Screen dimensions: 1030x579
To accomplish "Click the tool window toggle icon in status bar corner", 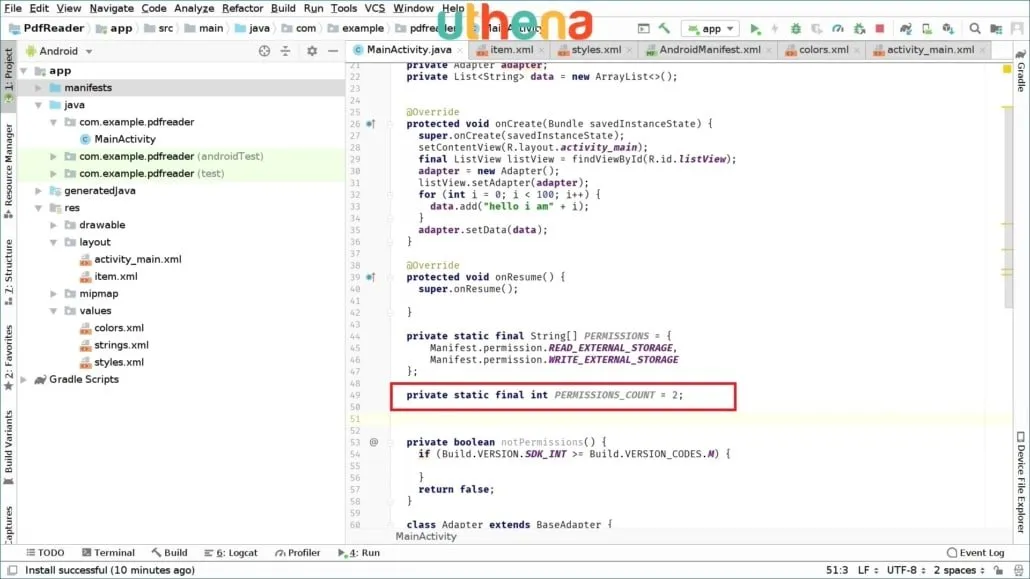I will coord(12,570).
